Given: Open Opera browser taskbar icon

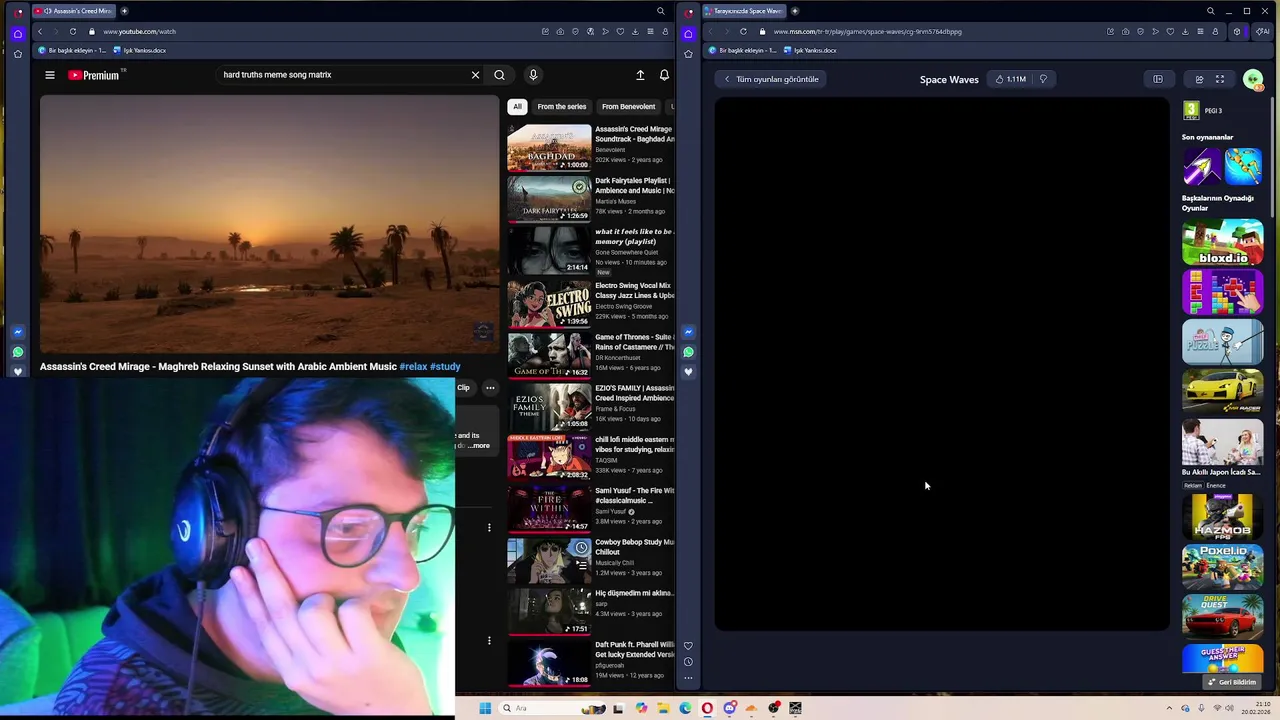Looking at the screenshot, I should (707, 708).
